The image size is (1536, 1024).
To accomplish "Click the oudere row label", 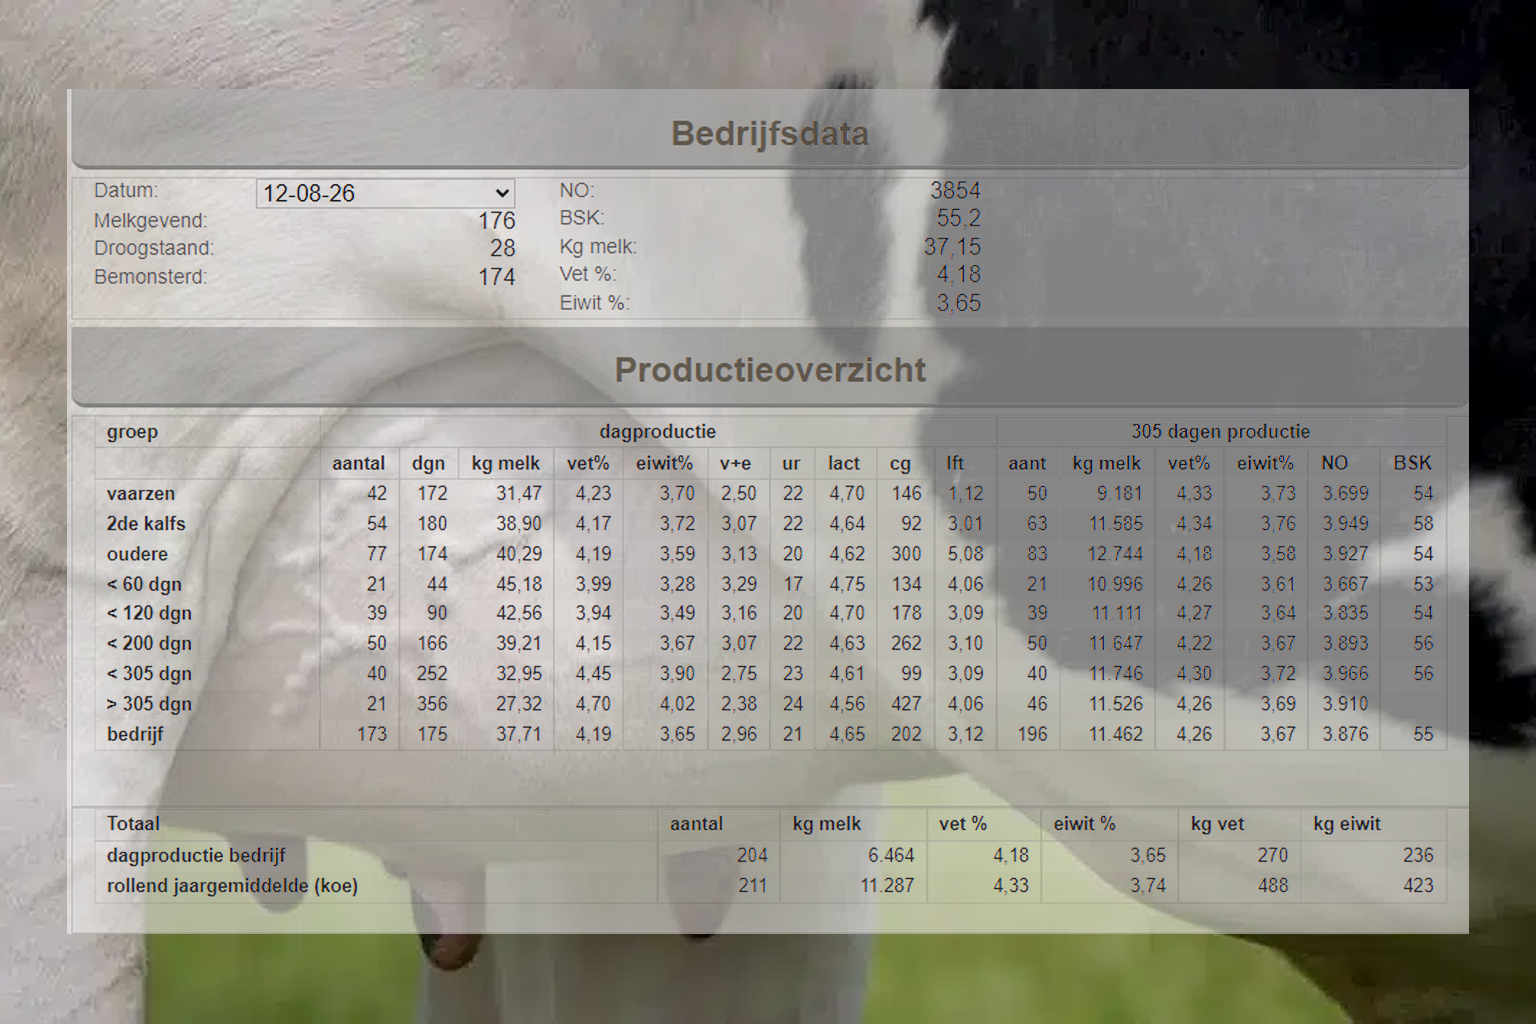I will tap(137, 553).
